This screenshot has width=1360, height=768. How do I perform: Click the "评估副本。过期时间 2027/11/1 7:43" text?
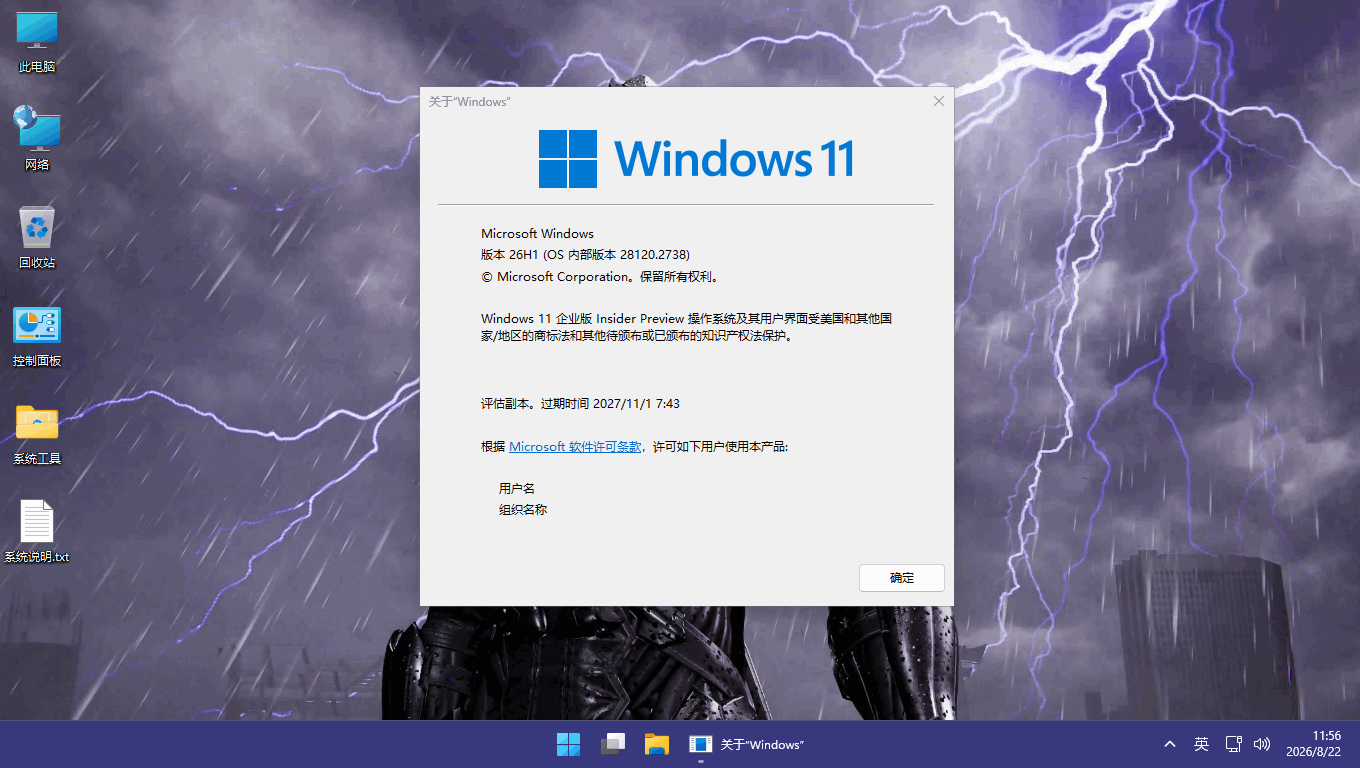point(580,404)
